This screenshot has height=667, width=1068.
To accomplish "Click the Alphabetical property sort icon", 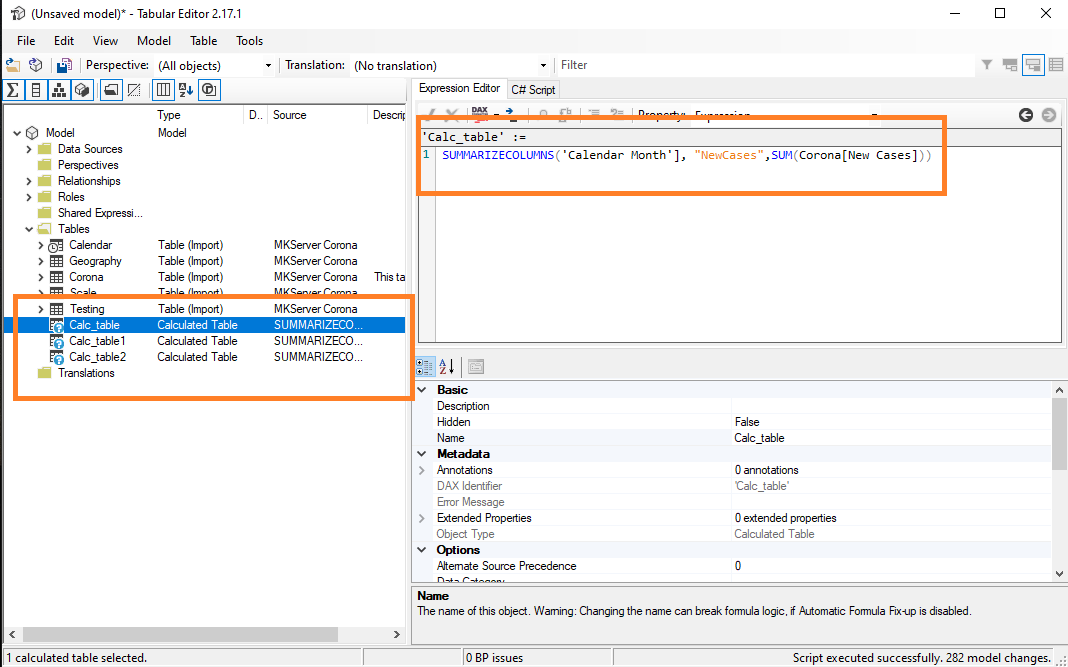I will pos(447,367).
